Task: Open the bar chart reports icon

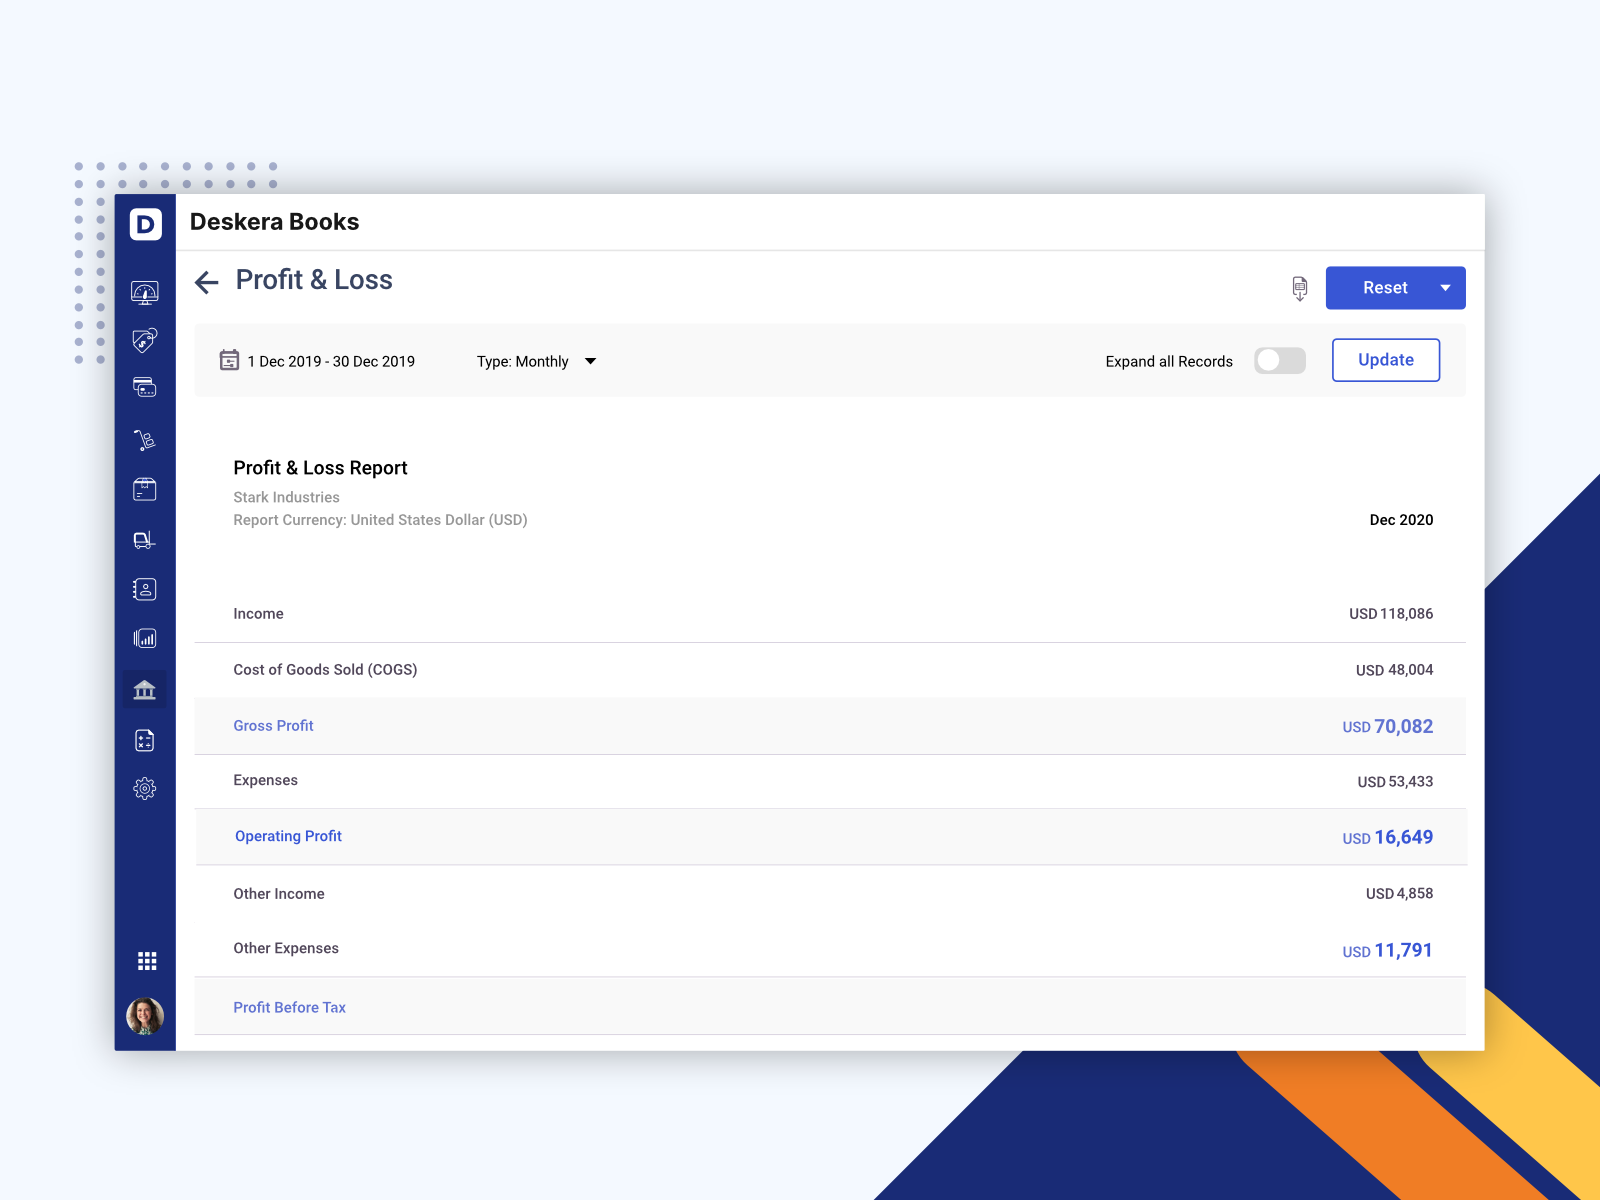Action: pyautogui.click(x=145, y=639)
